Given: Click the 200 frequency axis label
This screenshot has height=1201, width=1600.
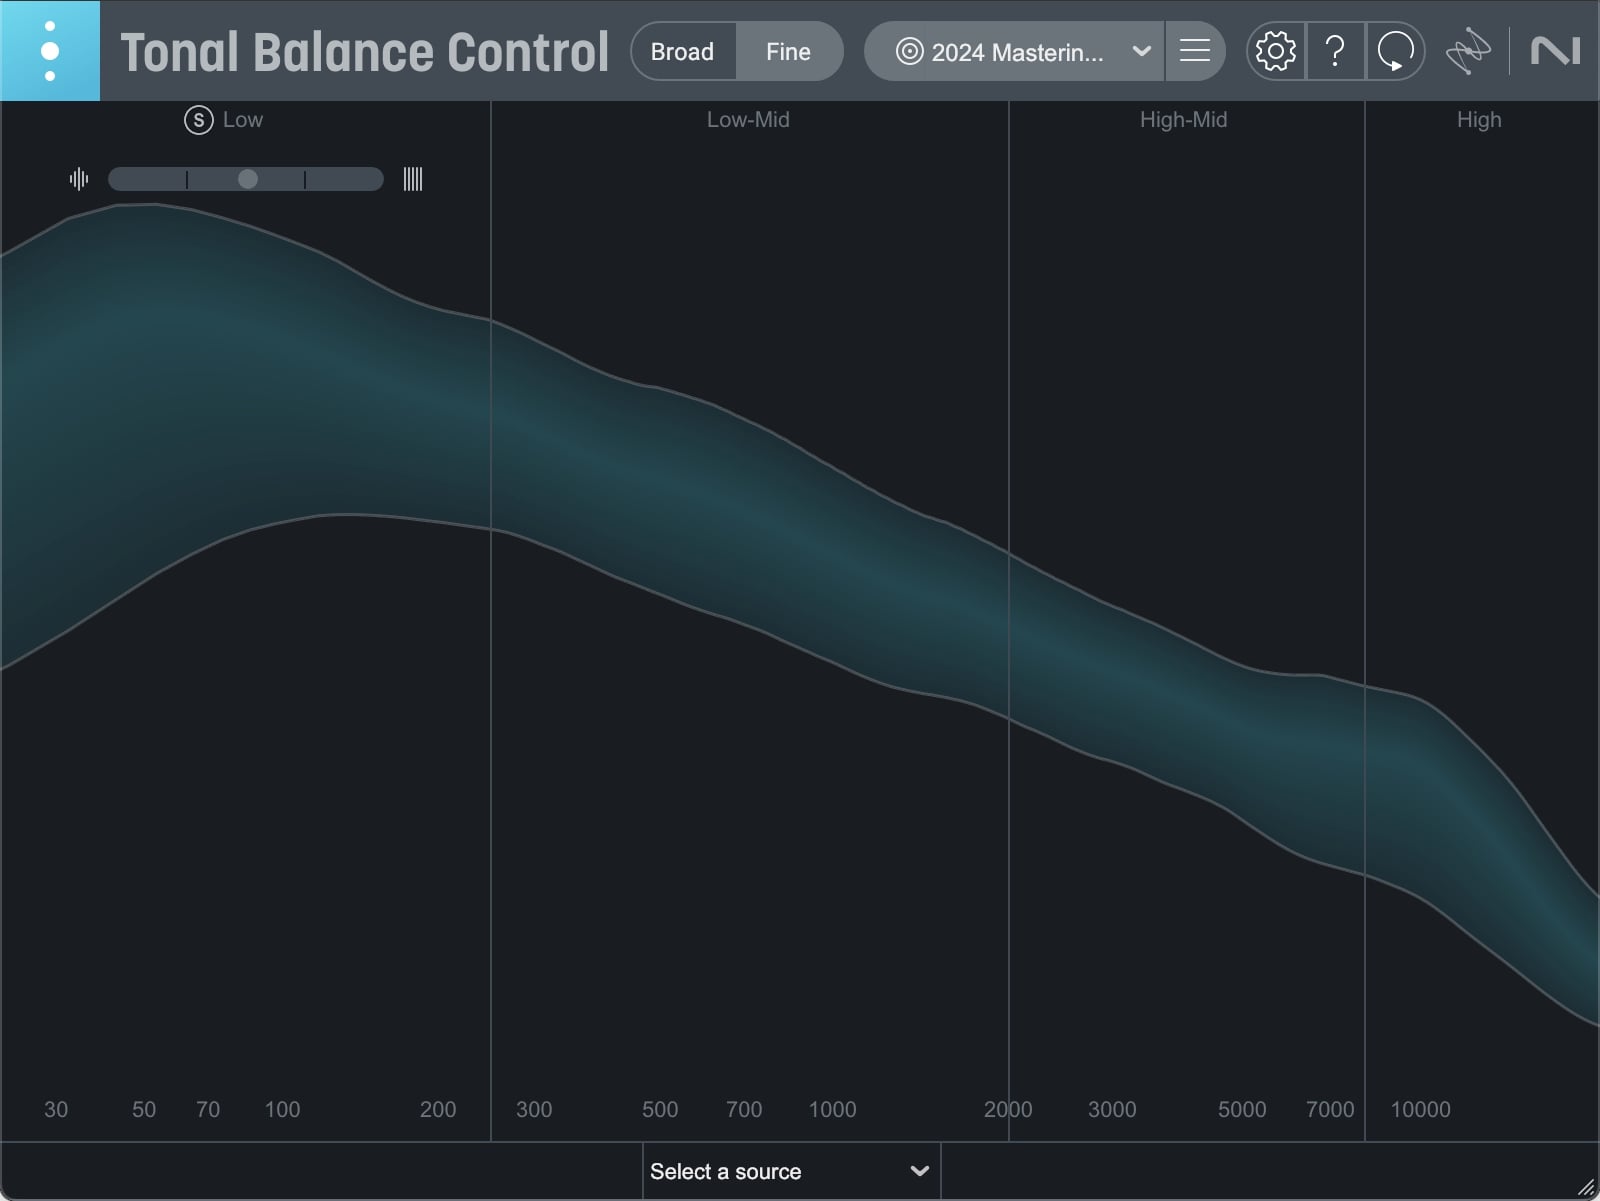Looking at the screenshot, I should 438,1109.
